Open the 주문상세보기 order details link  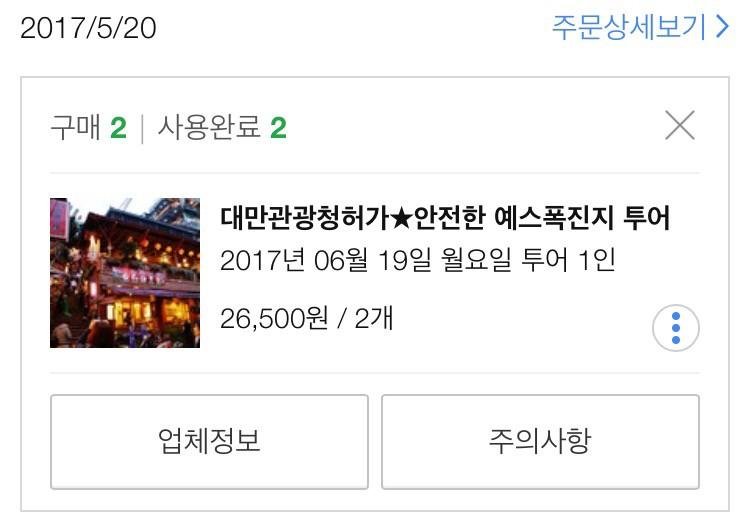click(641, 27)
